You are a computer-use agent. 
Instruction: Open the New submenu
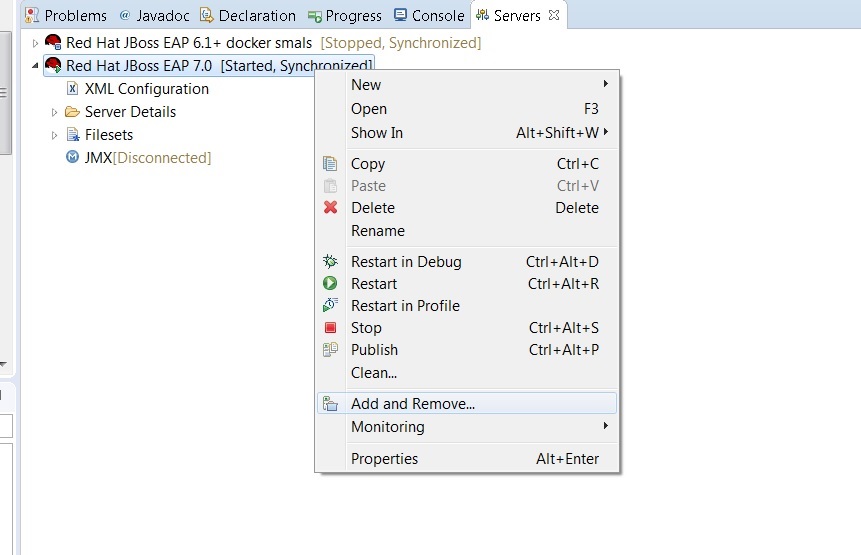coord(467,85)
